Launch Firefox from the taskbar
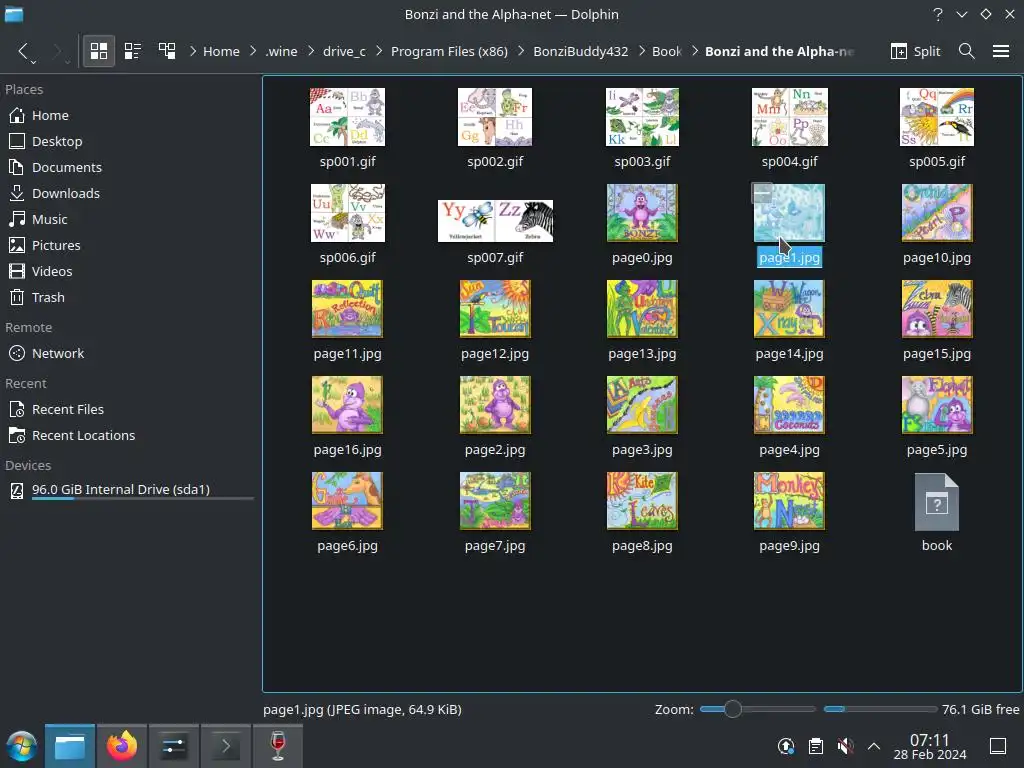The image size is (1024, 768). [121, 746]
